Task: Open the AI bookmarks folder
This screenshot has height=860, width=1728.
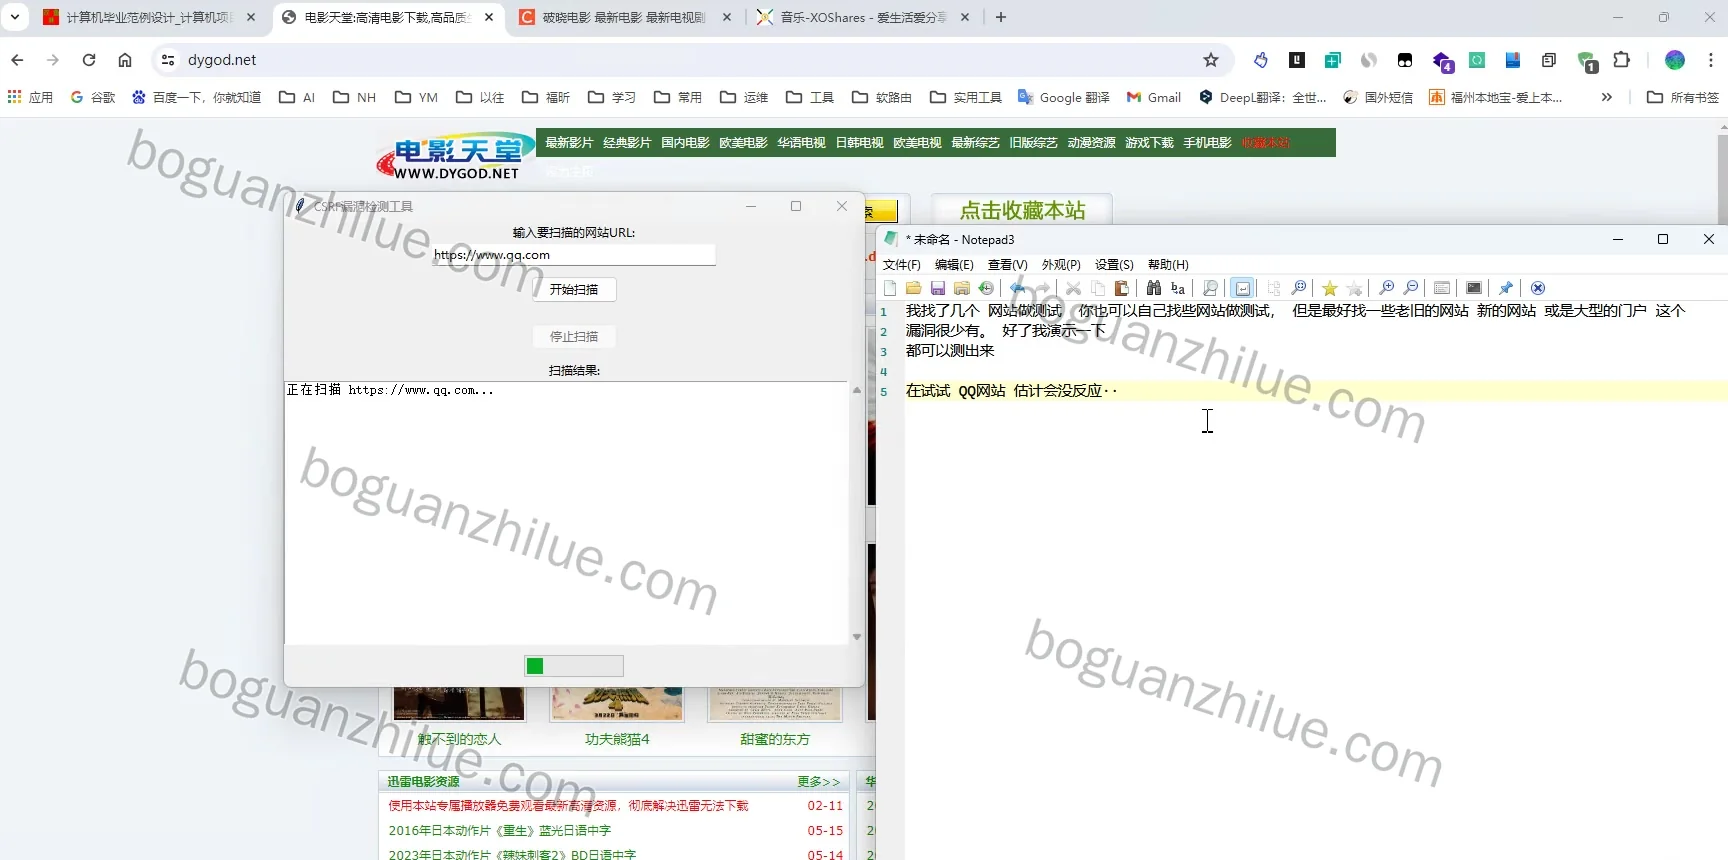Action: click(x=297, y=97)
